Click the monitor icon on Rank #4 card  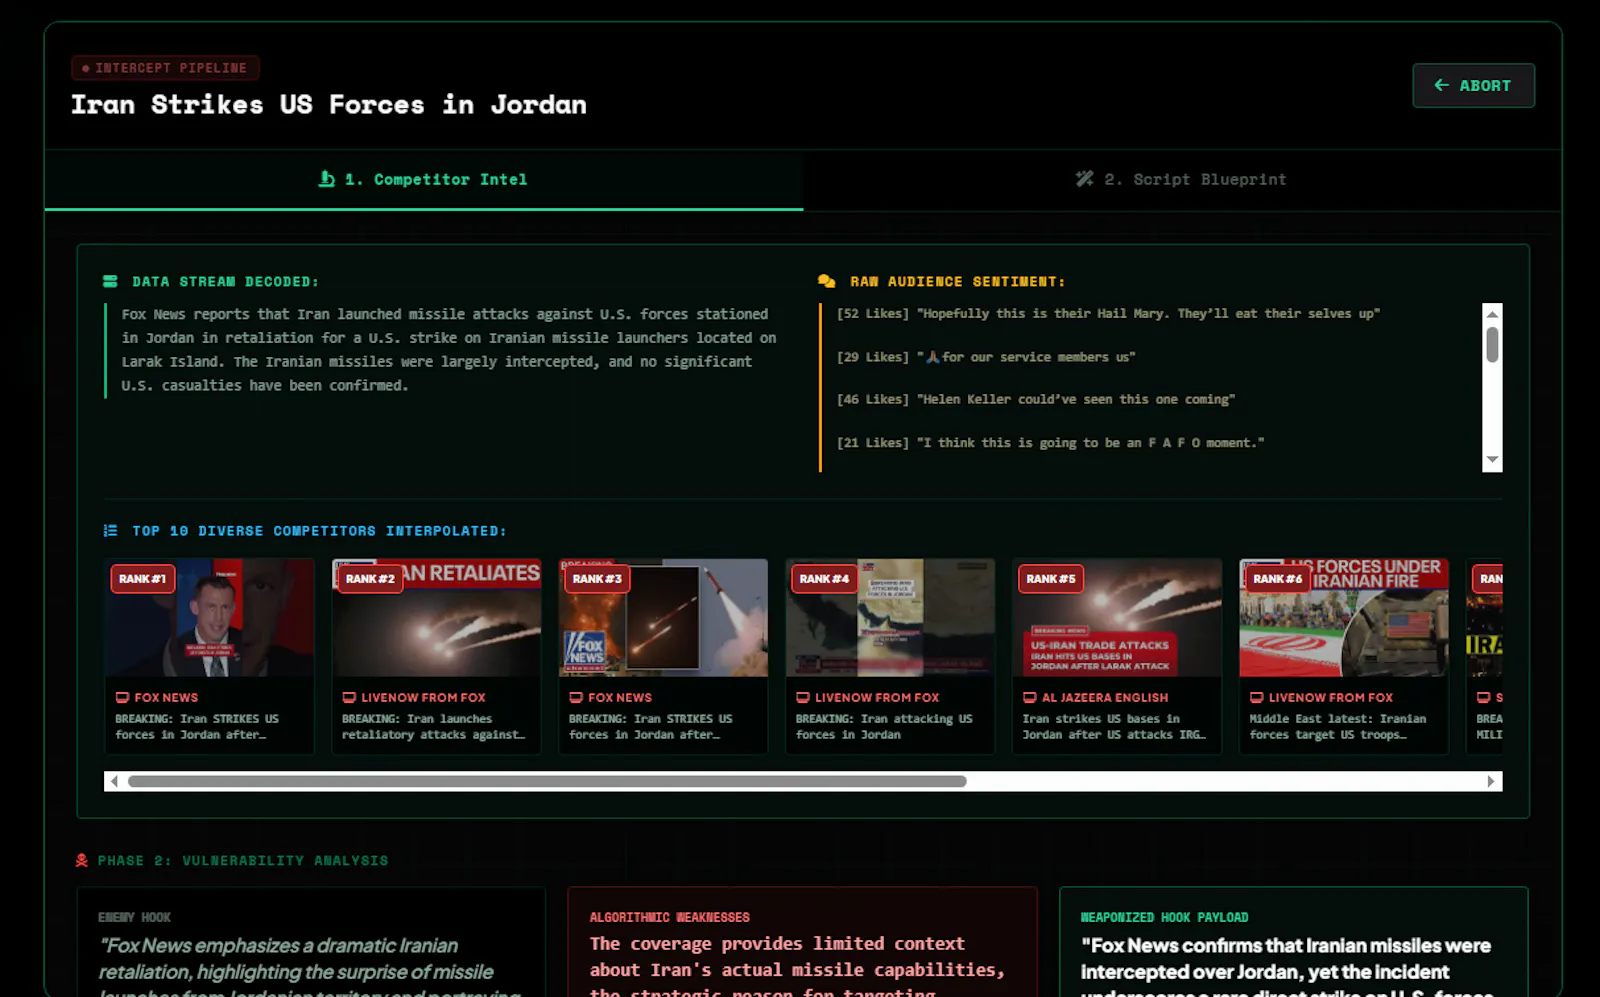(803, 698)
